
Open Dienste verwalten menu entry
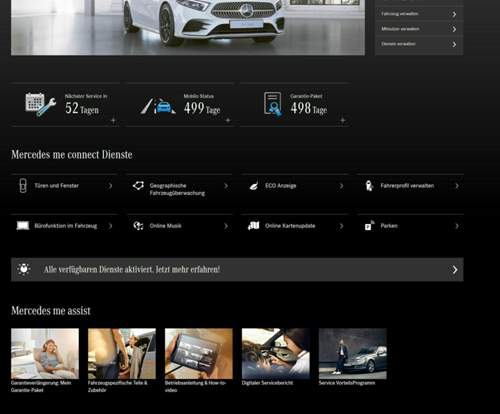pos(419,44)
